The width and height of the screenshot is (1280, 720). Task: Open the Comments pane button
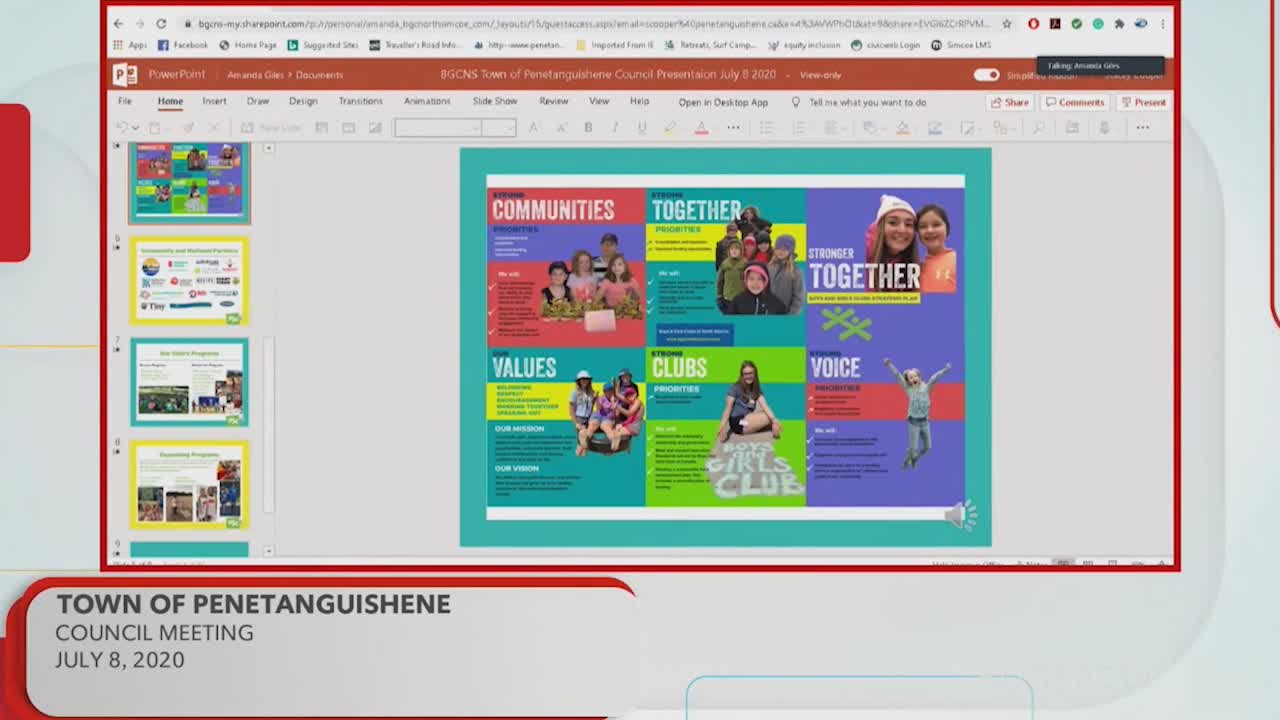[x=1075, y=102]
